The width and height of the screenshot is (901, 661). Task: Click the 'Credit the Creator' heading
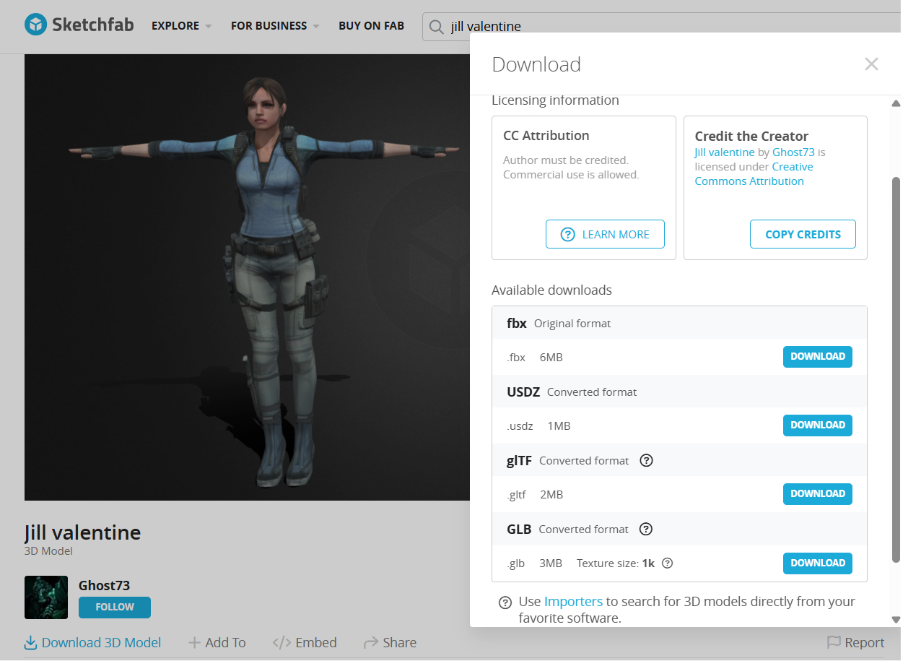(x=751, y=136)
